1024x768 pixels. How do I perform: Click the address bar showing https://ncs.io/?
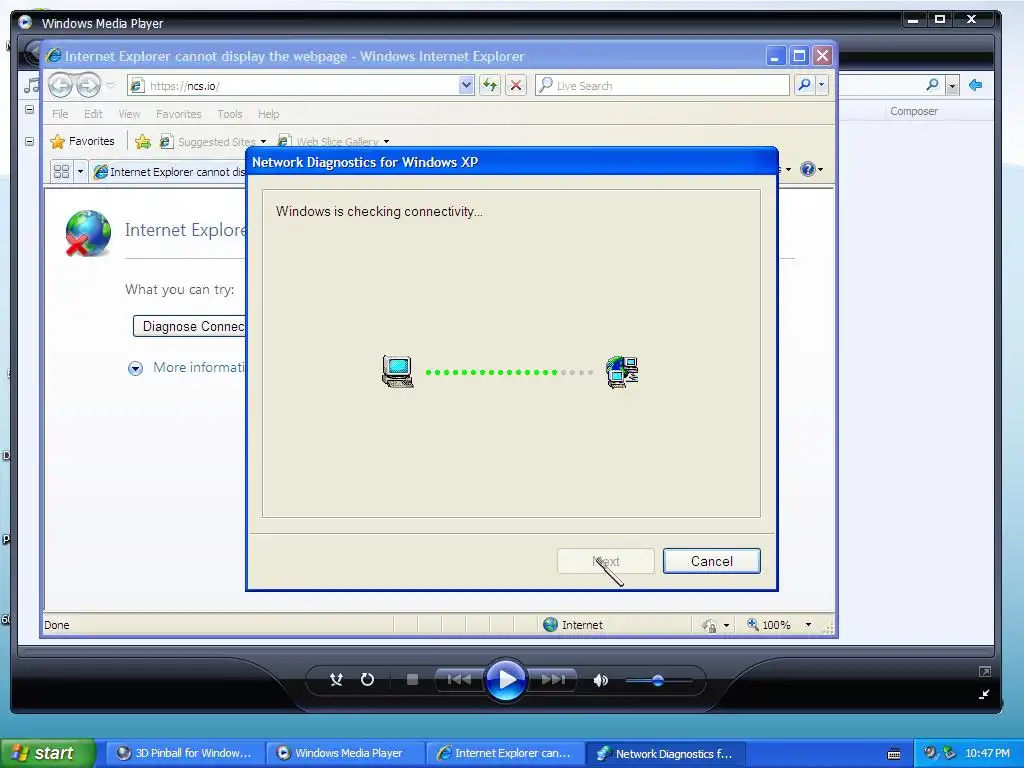click(294, 85)
